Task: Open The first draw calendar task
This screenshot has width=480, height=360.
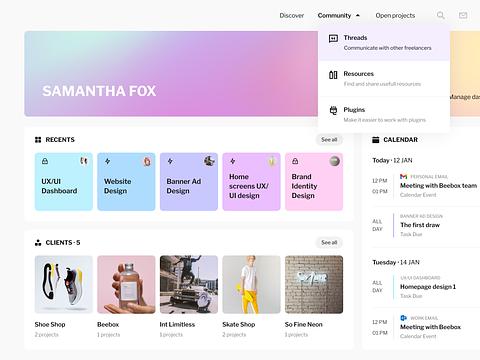Action: tap(420, 225)
